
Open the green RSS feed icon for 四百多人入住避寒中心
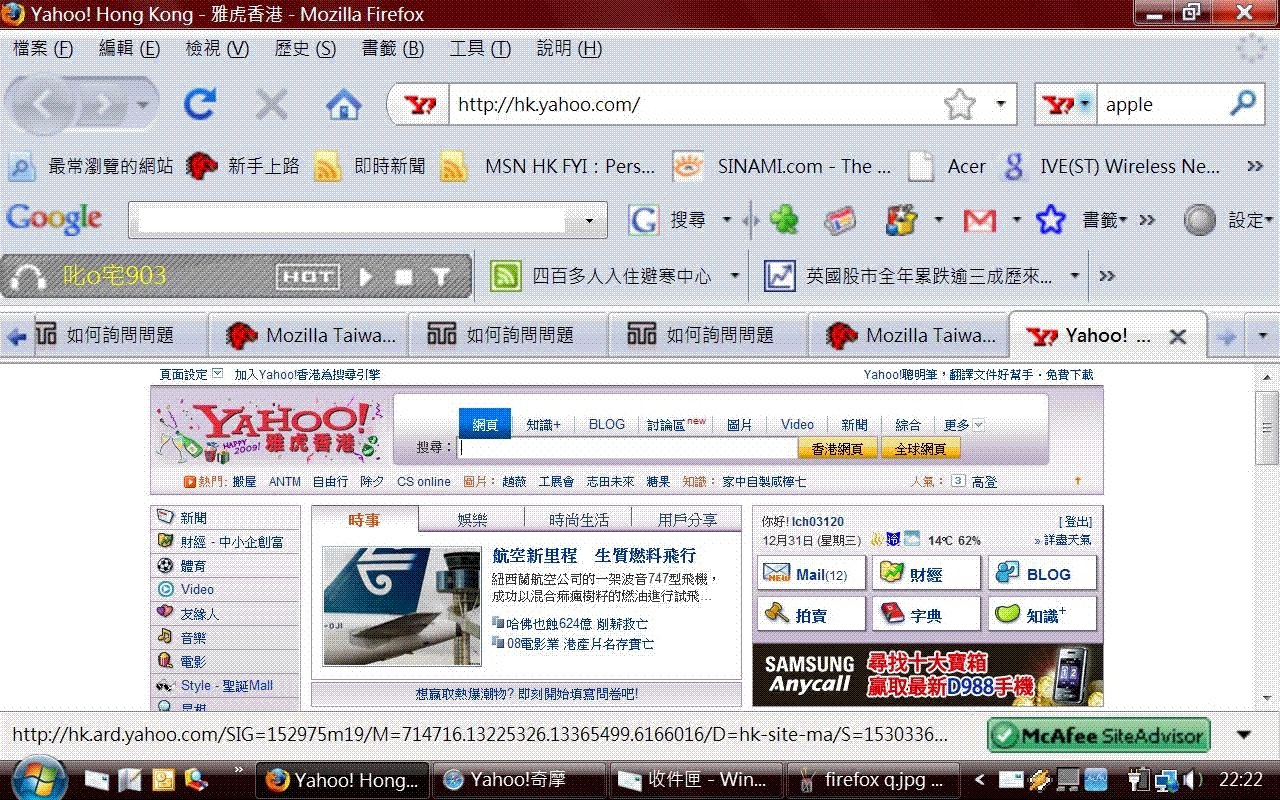507,276
